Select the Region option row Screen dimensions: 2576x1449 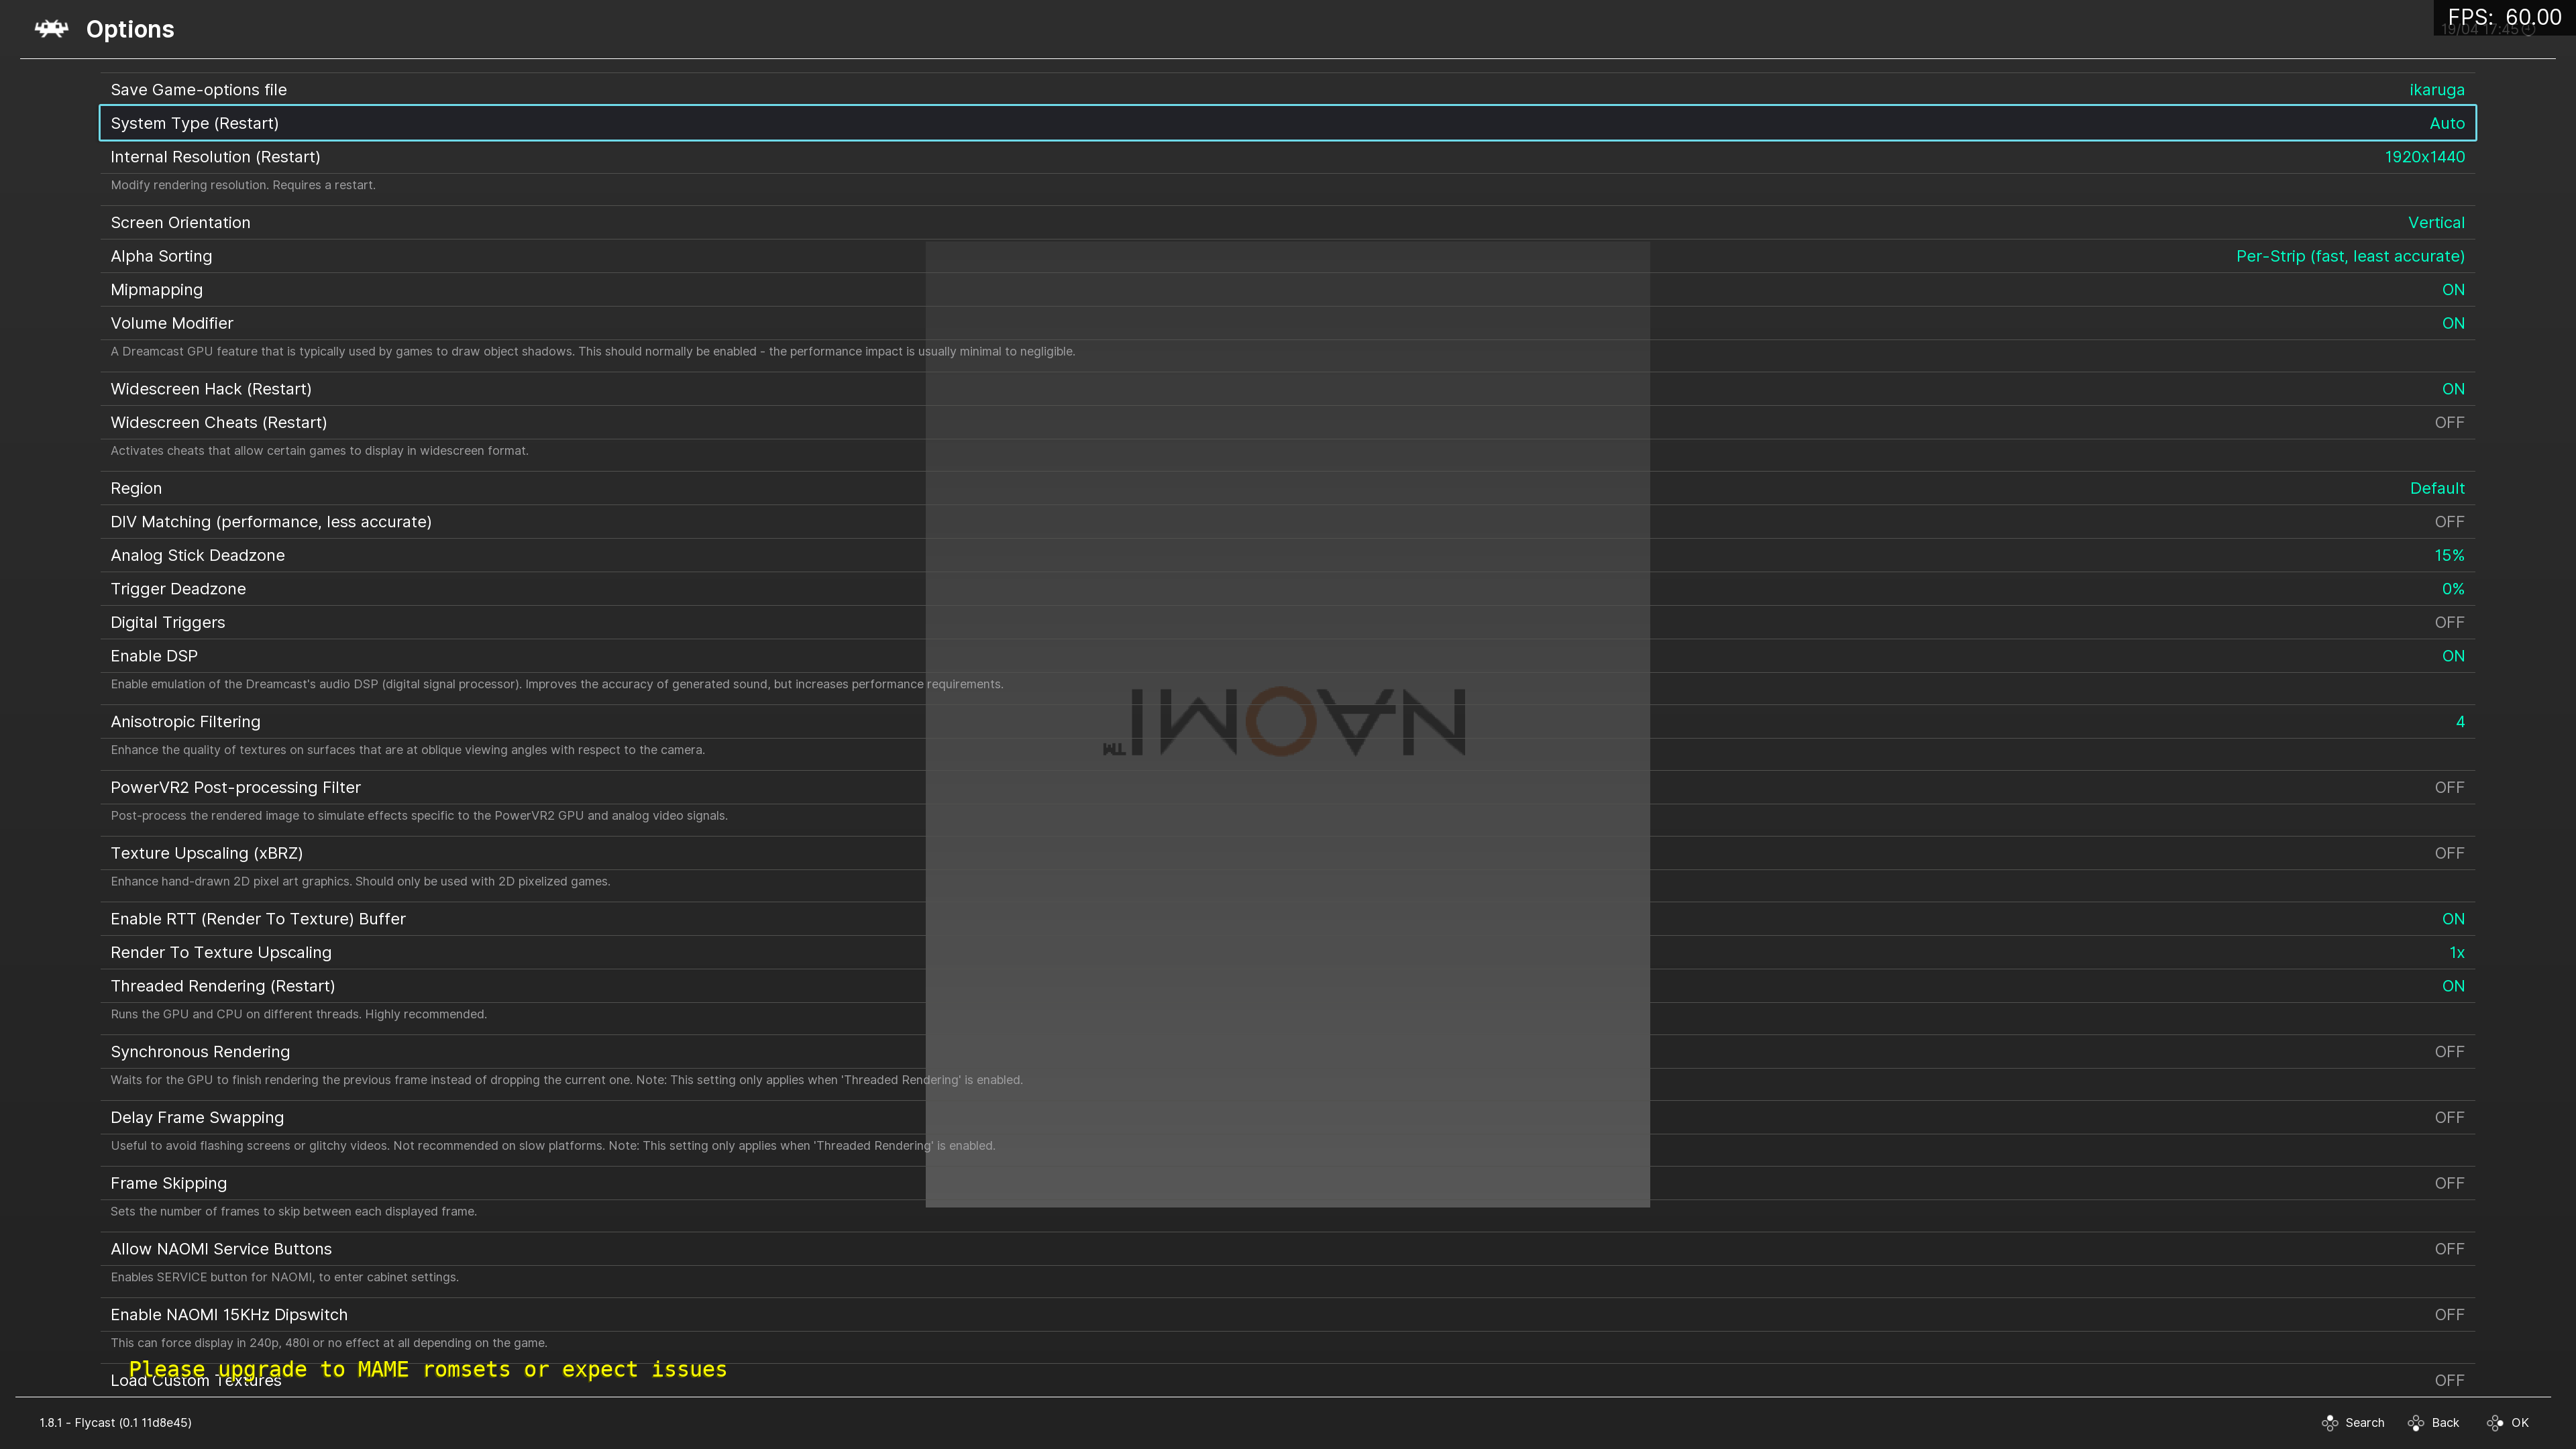tap(1287, 488)
